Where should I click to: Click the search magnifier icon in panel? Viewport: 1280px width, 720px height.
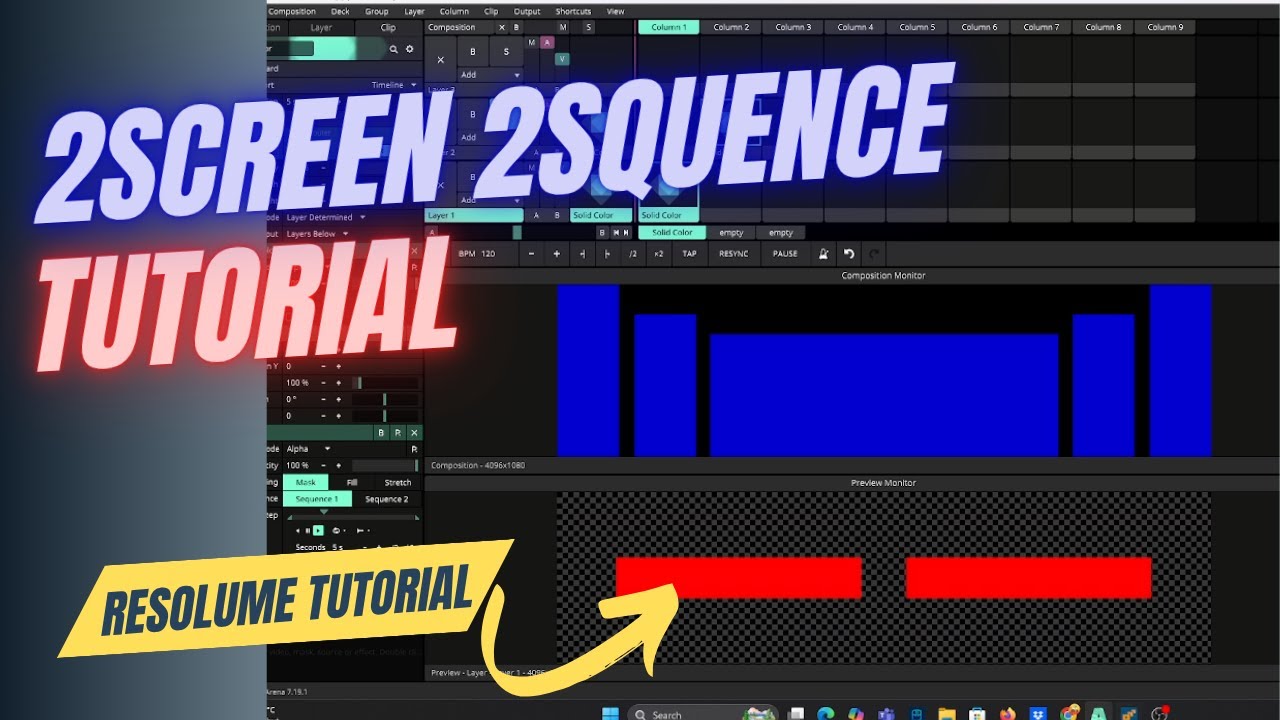coord(394,48)
